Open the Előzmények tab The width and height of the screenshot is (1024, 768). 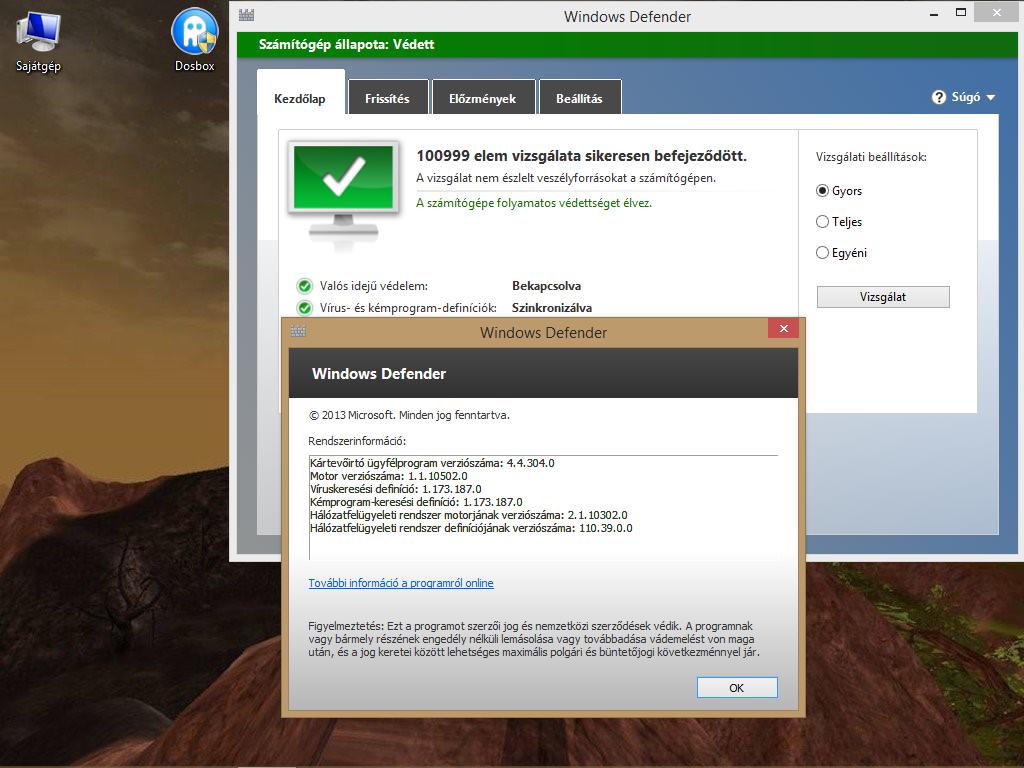click(x=483, y=99)
